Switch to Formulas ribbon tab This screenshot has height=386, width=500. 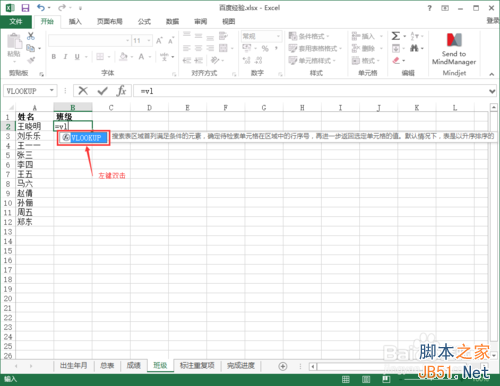click(x=144, y=22)
